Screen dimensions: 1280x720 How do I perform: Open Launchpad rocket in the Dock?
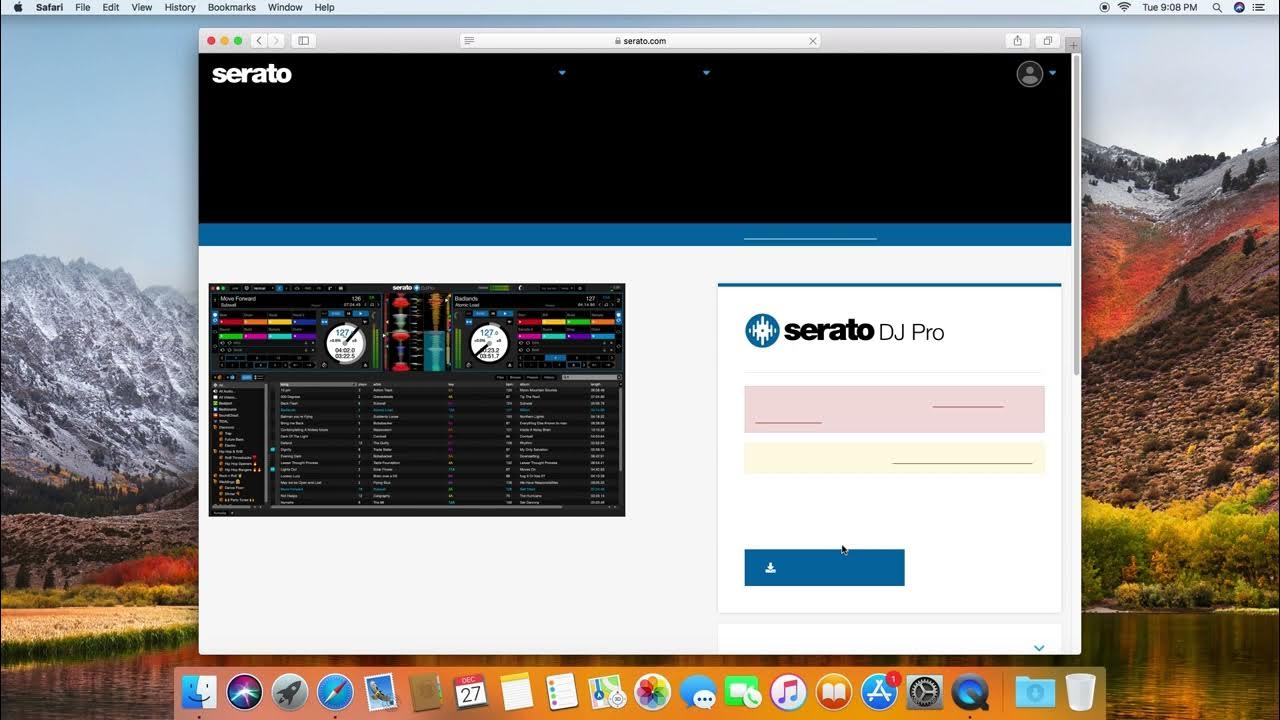[x=290, y=692]
